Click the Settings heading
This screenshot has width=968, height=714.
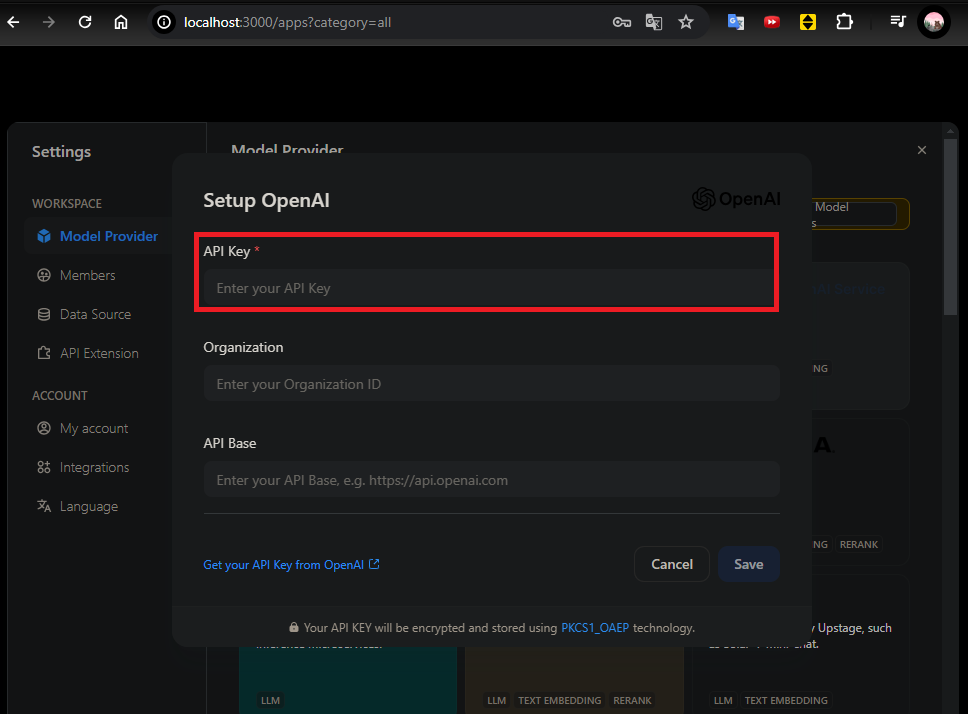pos(61,152)
